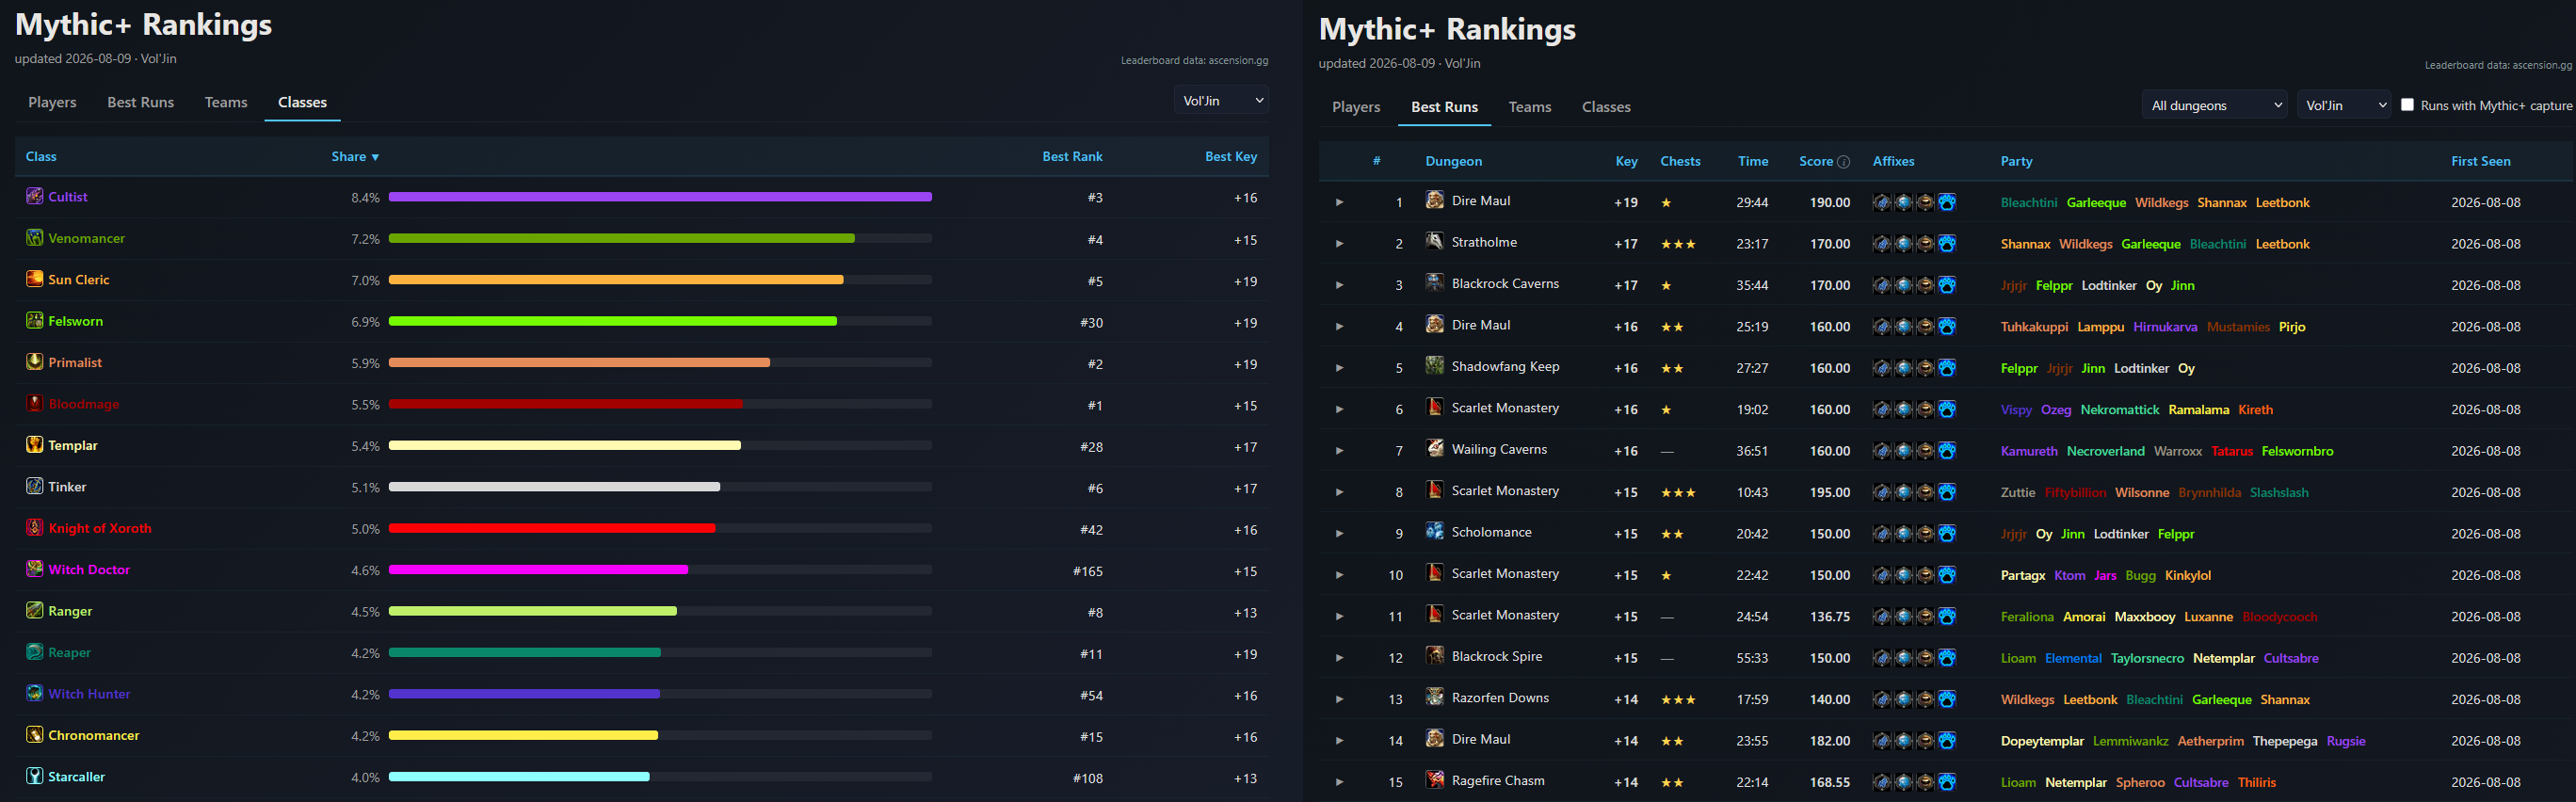This screenshot has height=802, width=2576.
Task: Click the Knight of Xoroth class icon
Action: pos(35,528)
